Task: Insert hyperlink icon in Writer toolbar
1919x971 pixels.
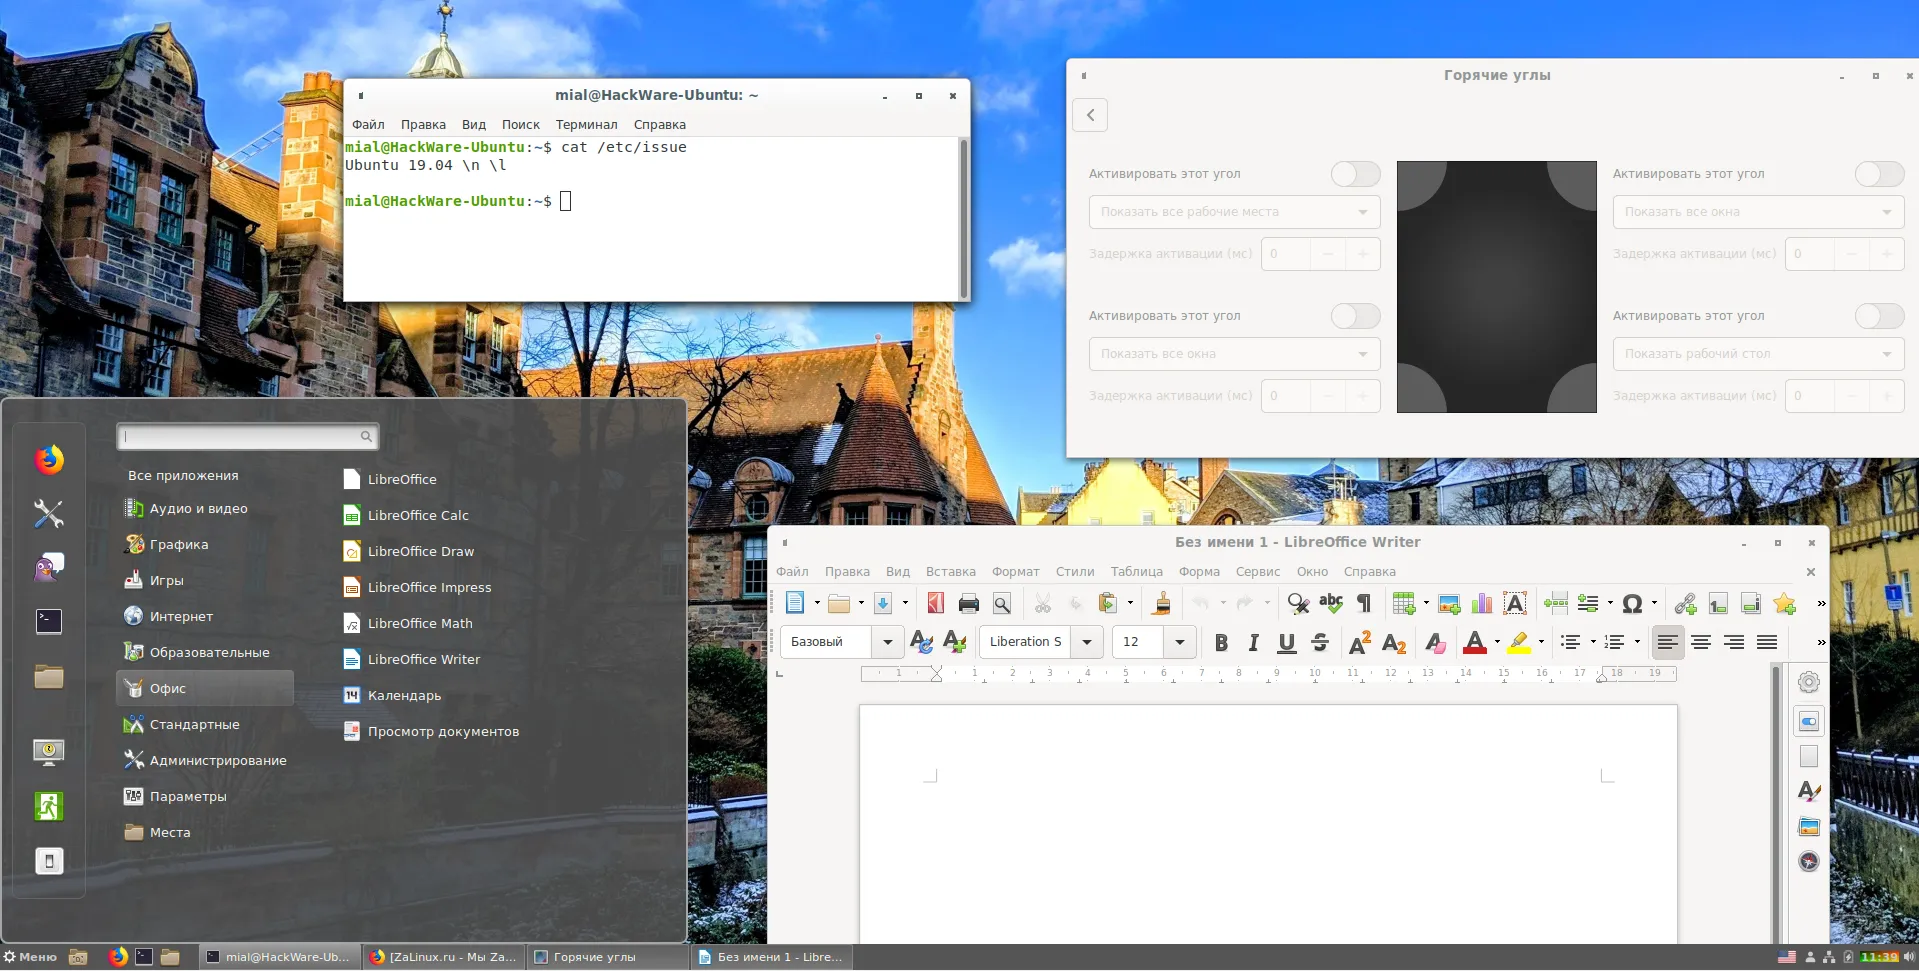Action: 1685,603
